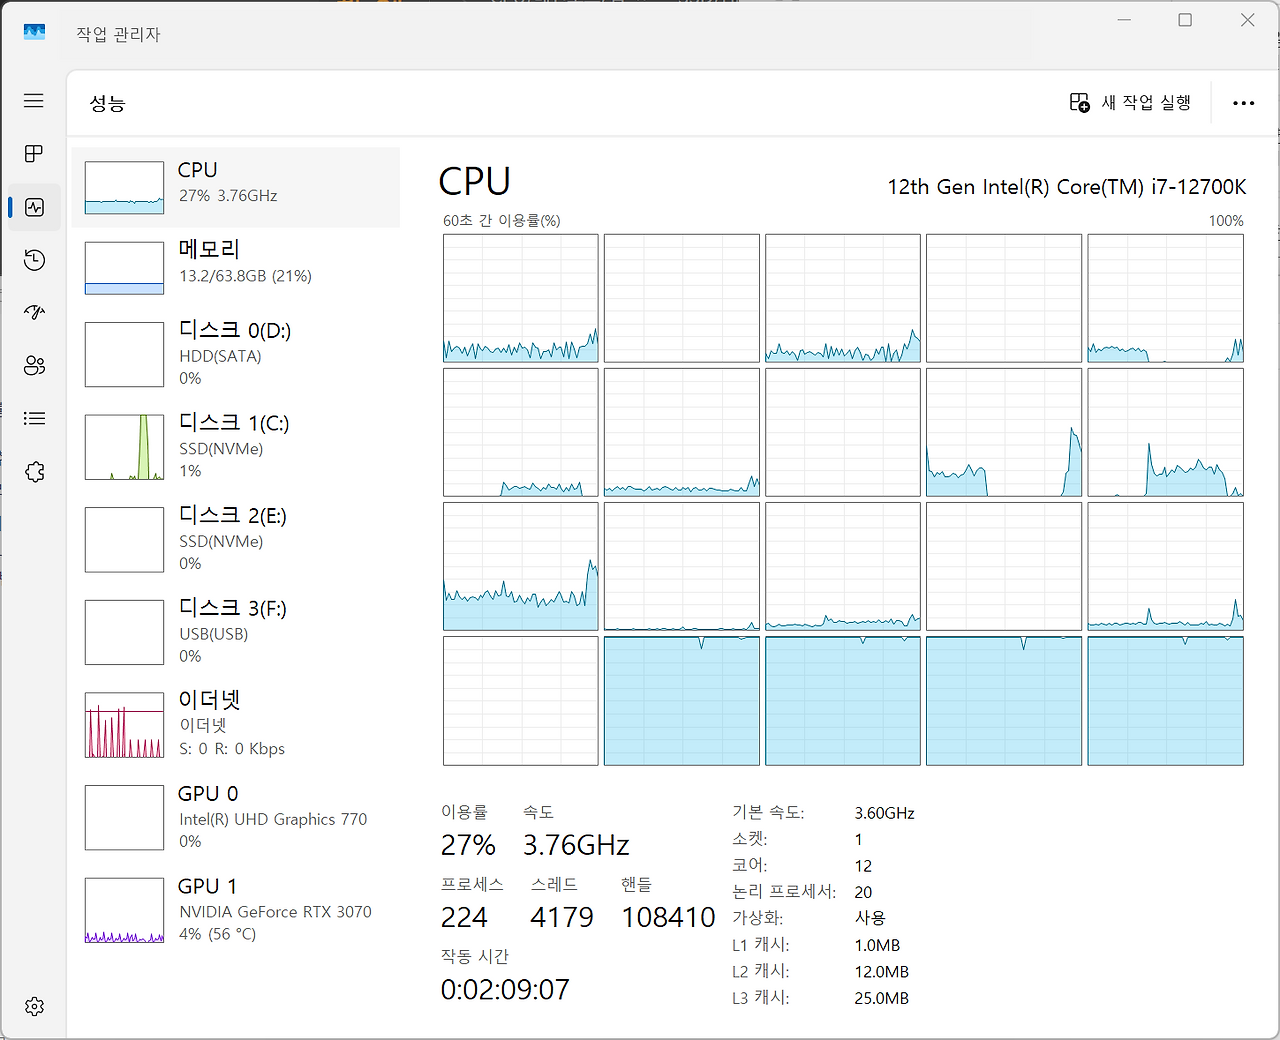Click the 4% (56 °C) GPU 1 text
This screenshot has height=1040, width=1280.
pyautogui.click(x=218, y=934)
